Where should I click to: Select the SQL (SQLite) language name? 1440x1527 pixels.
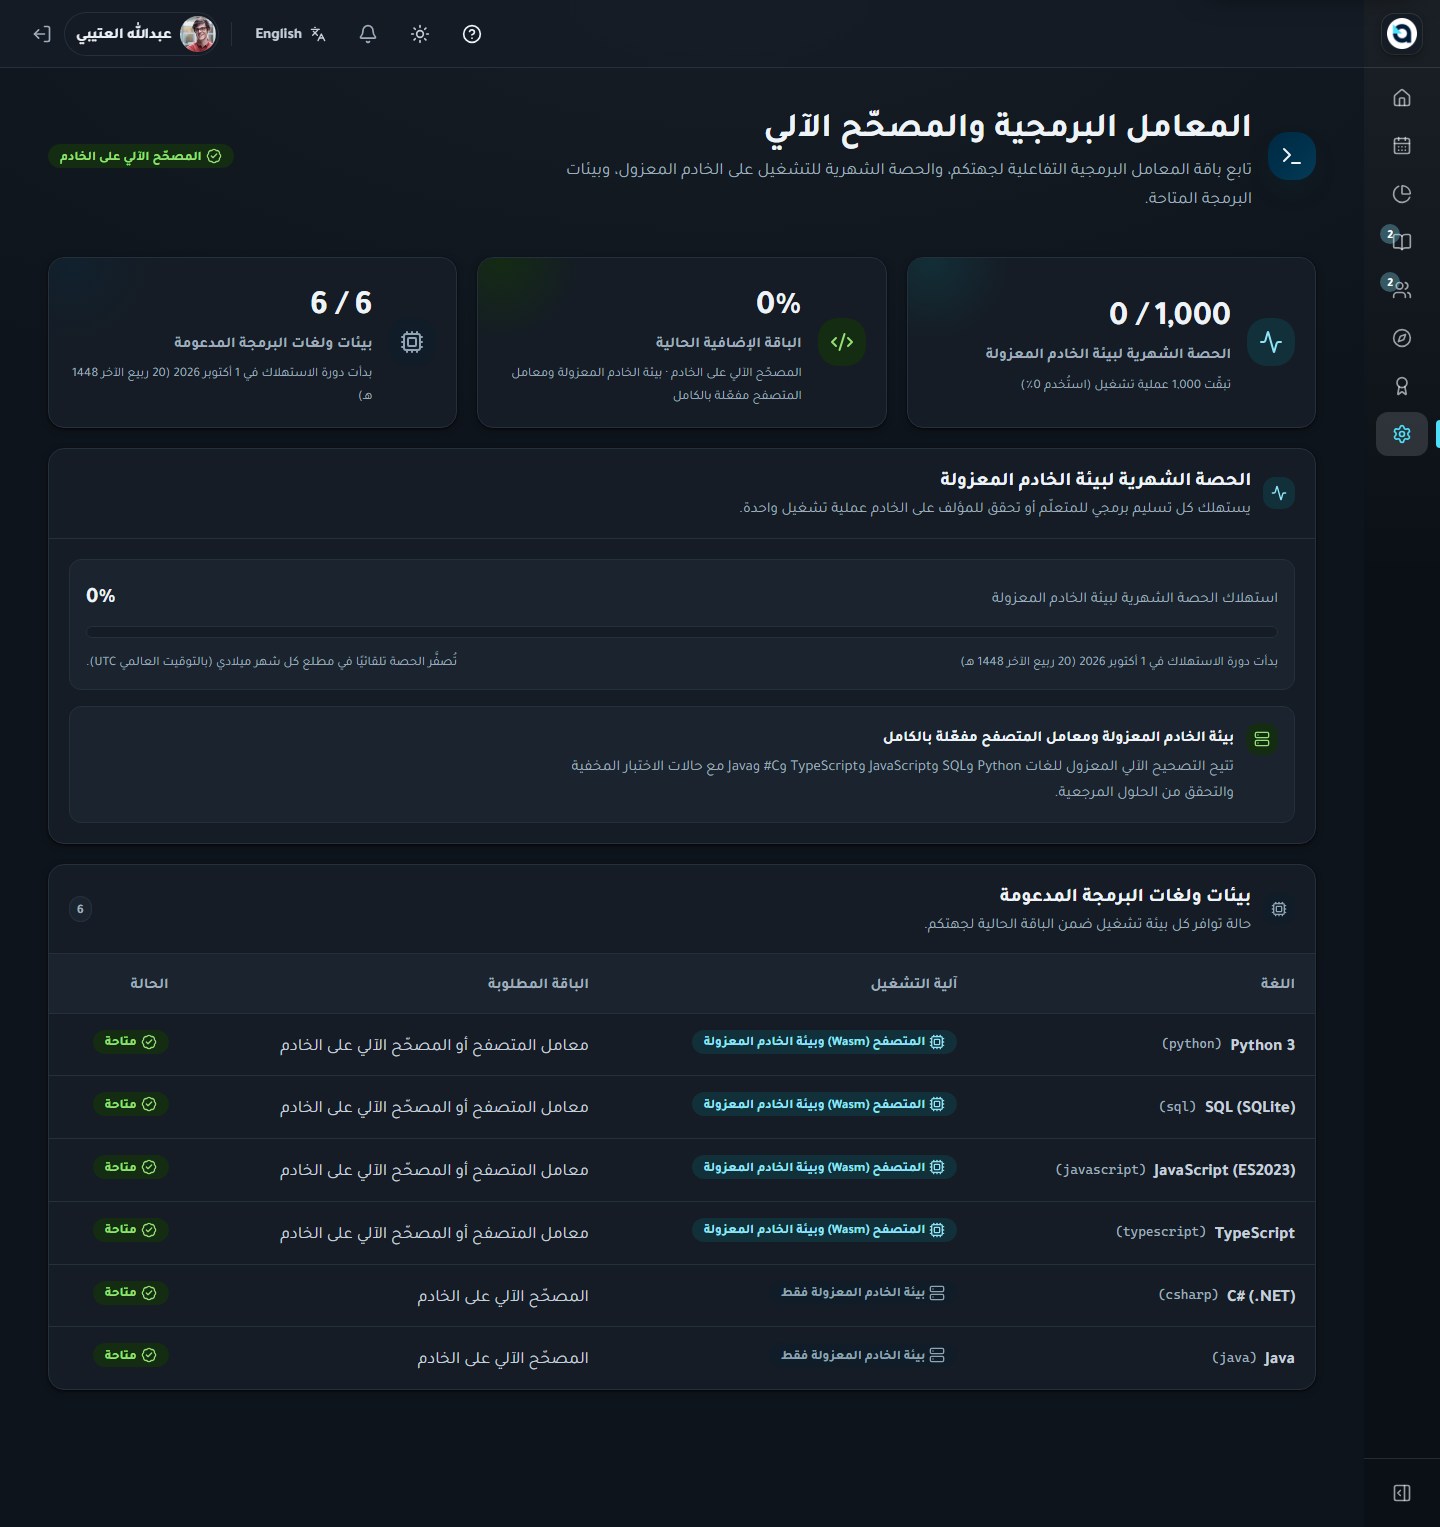(1250, 1107)
